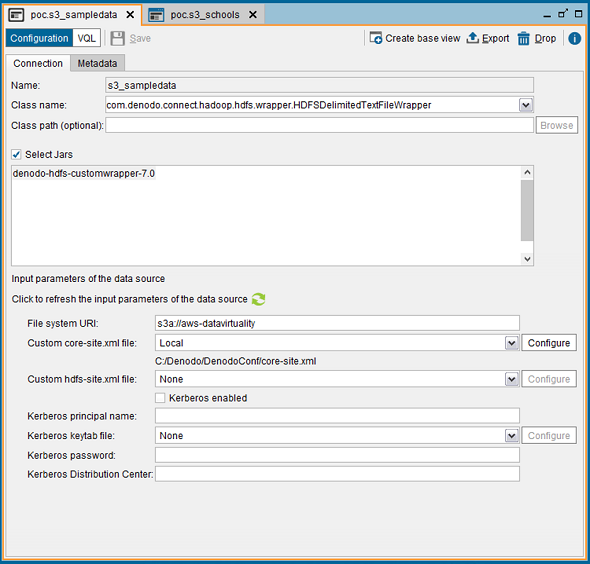The width and height of the screenshot is (590, 564).
Task: Expand the Custom hdfs-site.xml file dropdown
Action: (511, 379)
